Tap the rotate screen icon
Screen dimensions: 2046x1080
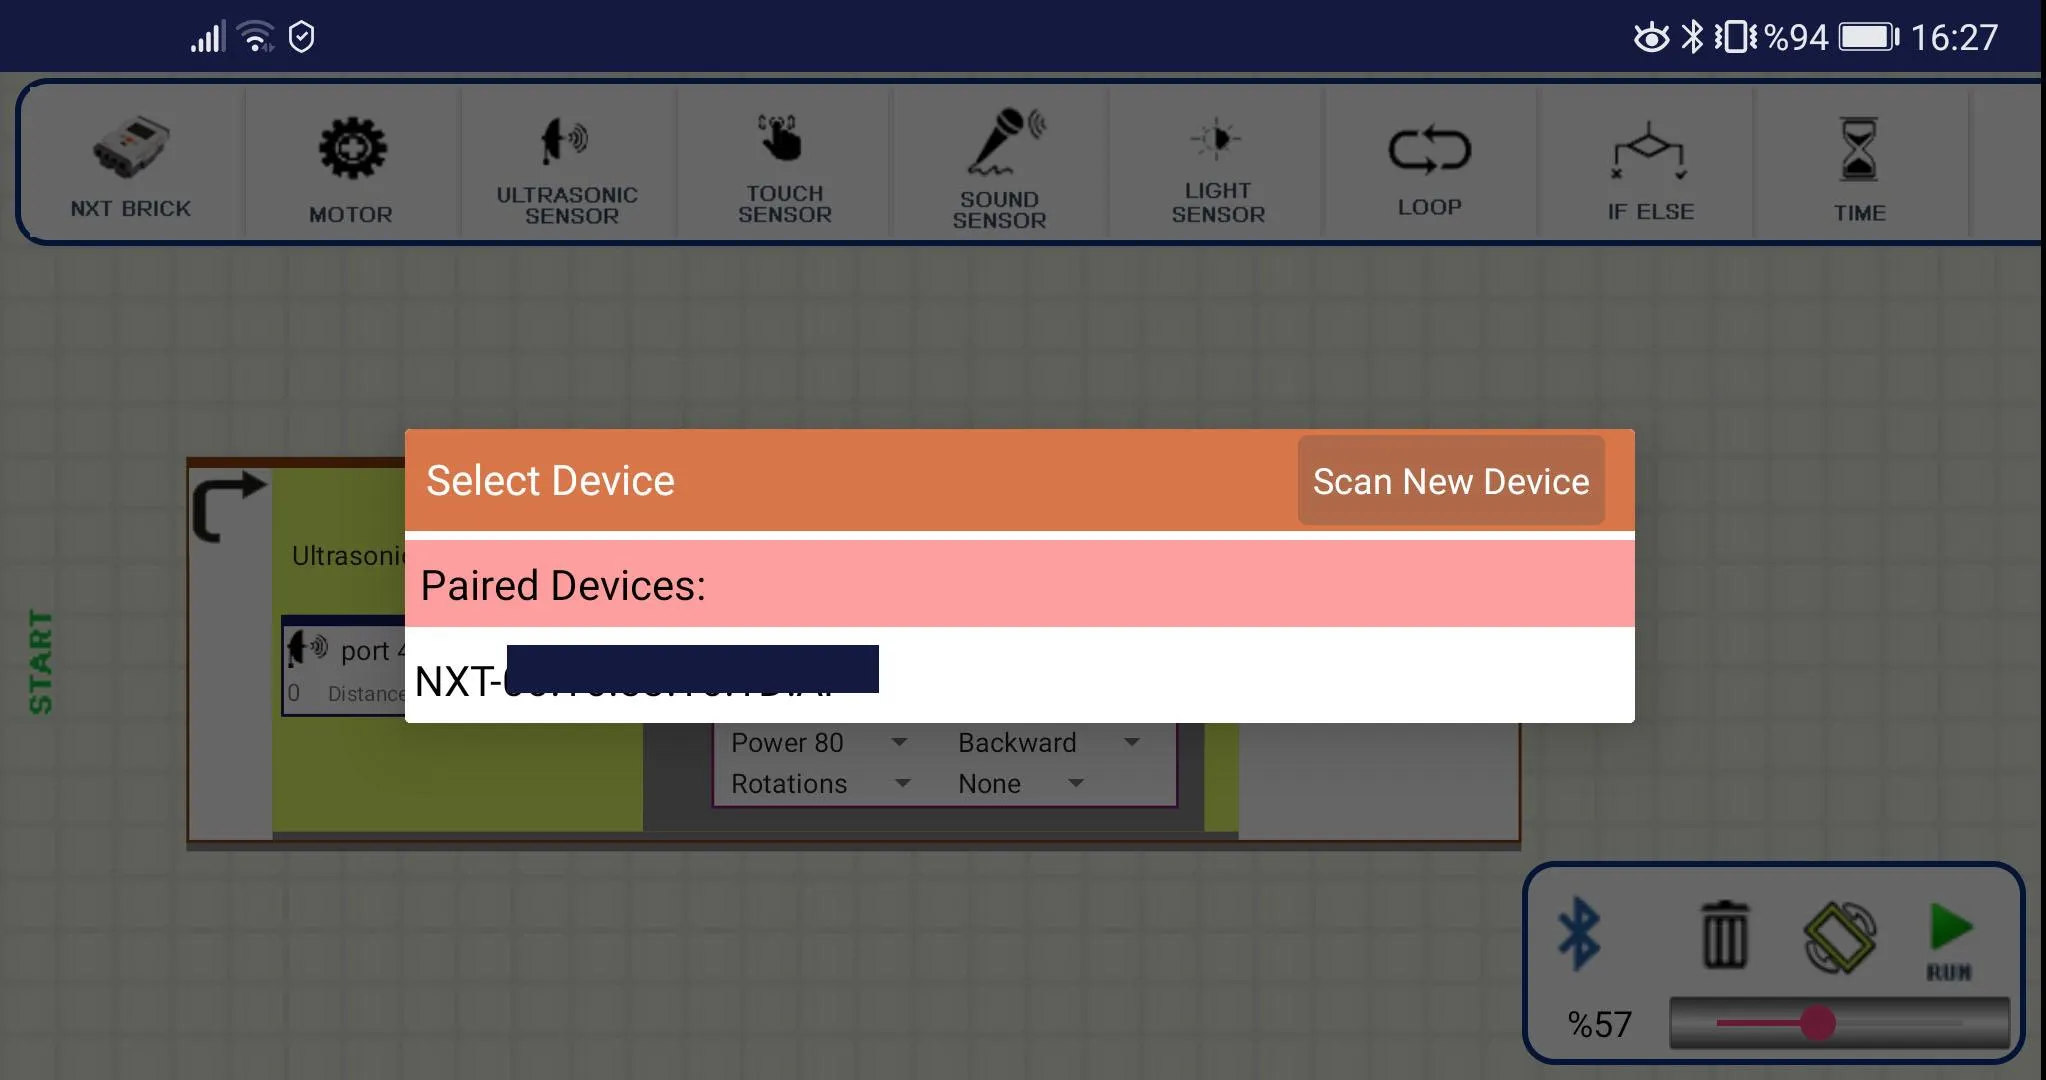1839,937
